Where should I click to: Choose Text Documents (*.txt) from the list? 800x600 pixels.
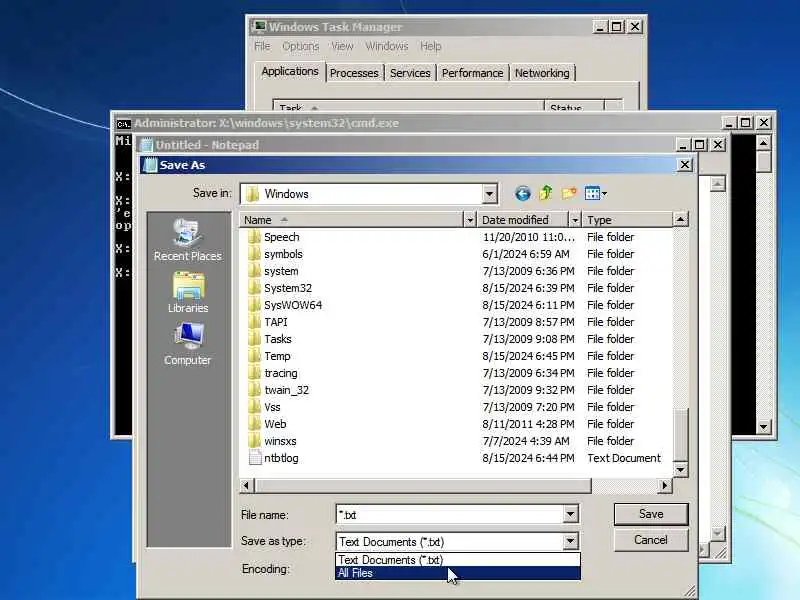point(458,560)
